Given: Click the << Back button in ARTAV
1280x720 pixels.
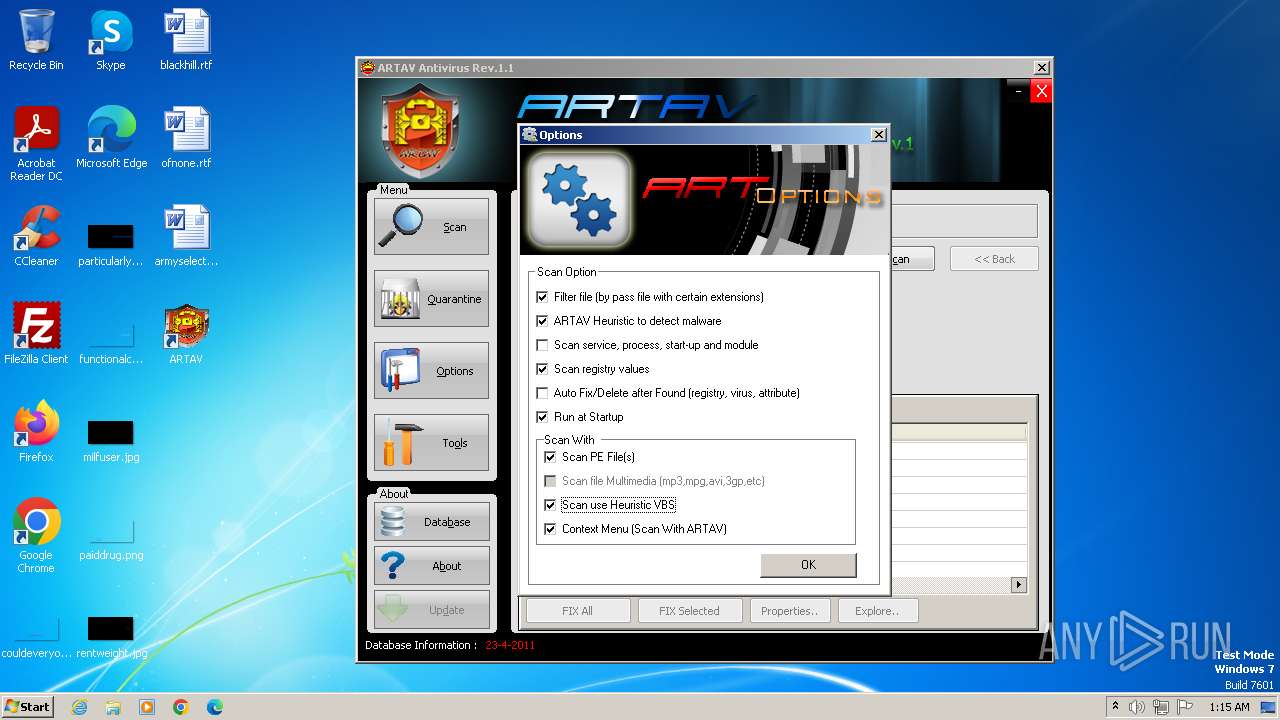Looking at the screenshot, I should (x=994, y=259).
